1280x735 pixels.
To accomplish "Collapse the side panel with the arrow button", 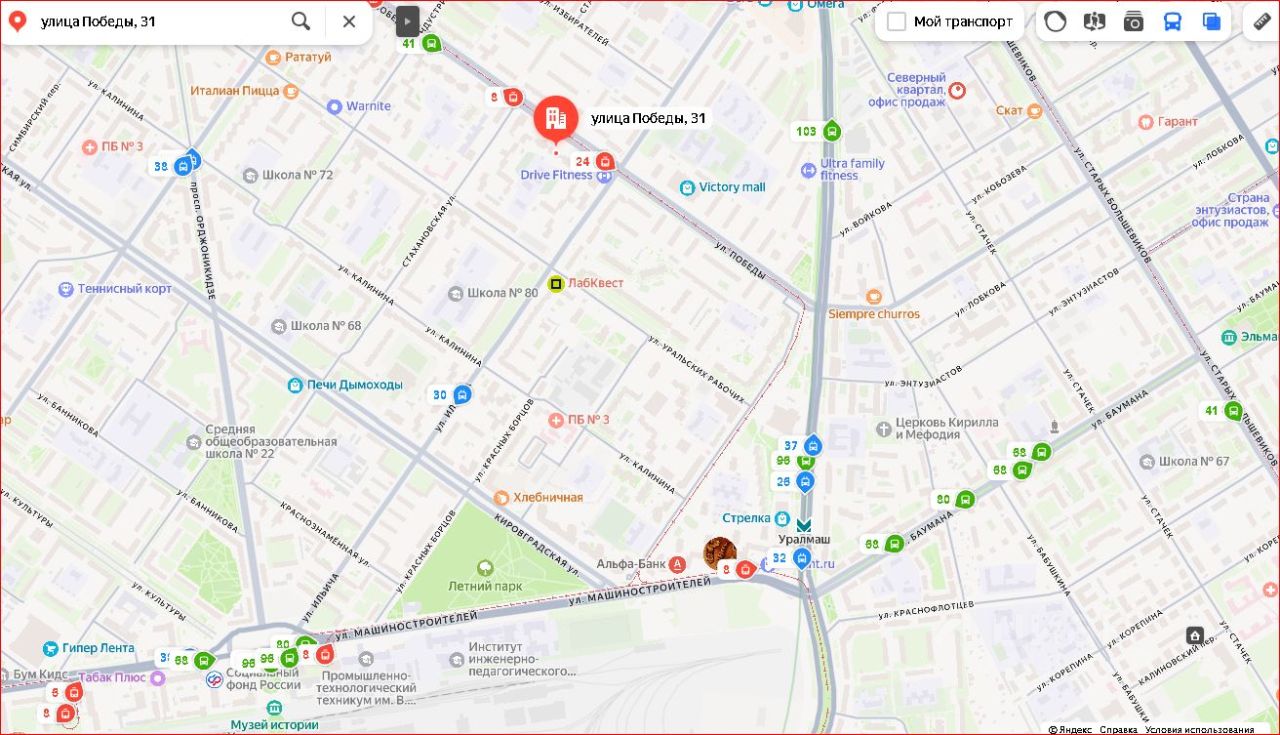I will 407,21.
